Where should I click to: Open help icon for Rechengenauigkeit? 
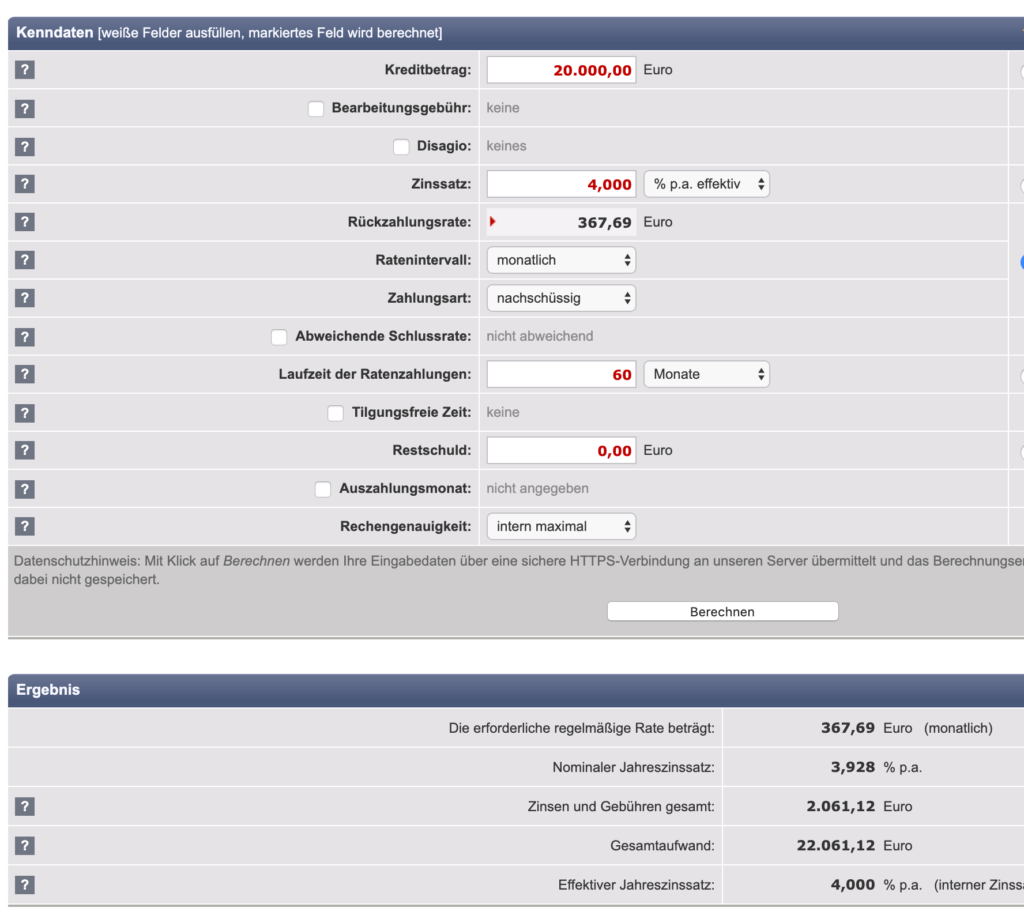(x=25, y=526)
